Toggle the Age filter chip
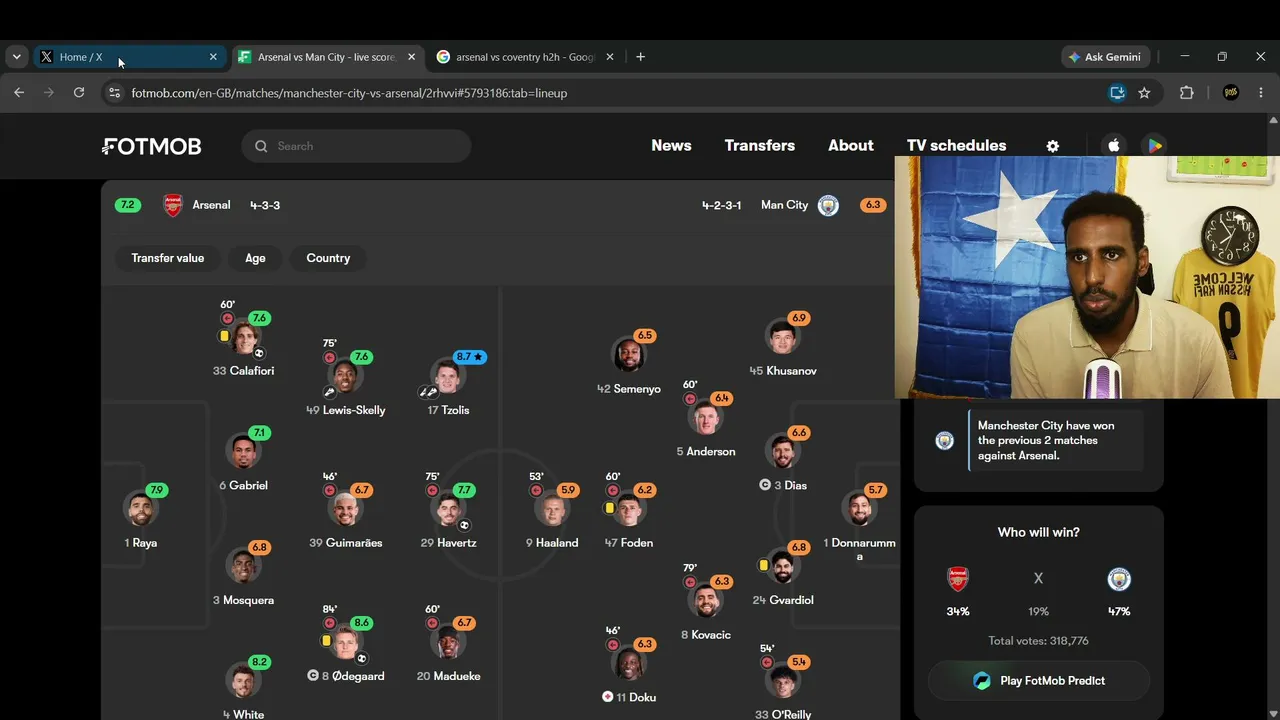This screenshot has height=720, width=1280. pyautogui.click(x=255, y=258)
